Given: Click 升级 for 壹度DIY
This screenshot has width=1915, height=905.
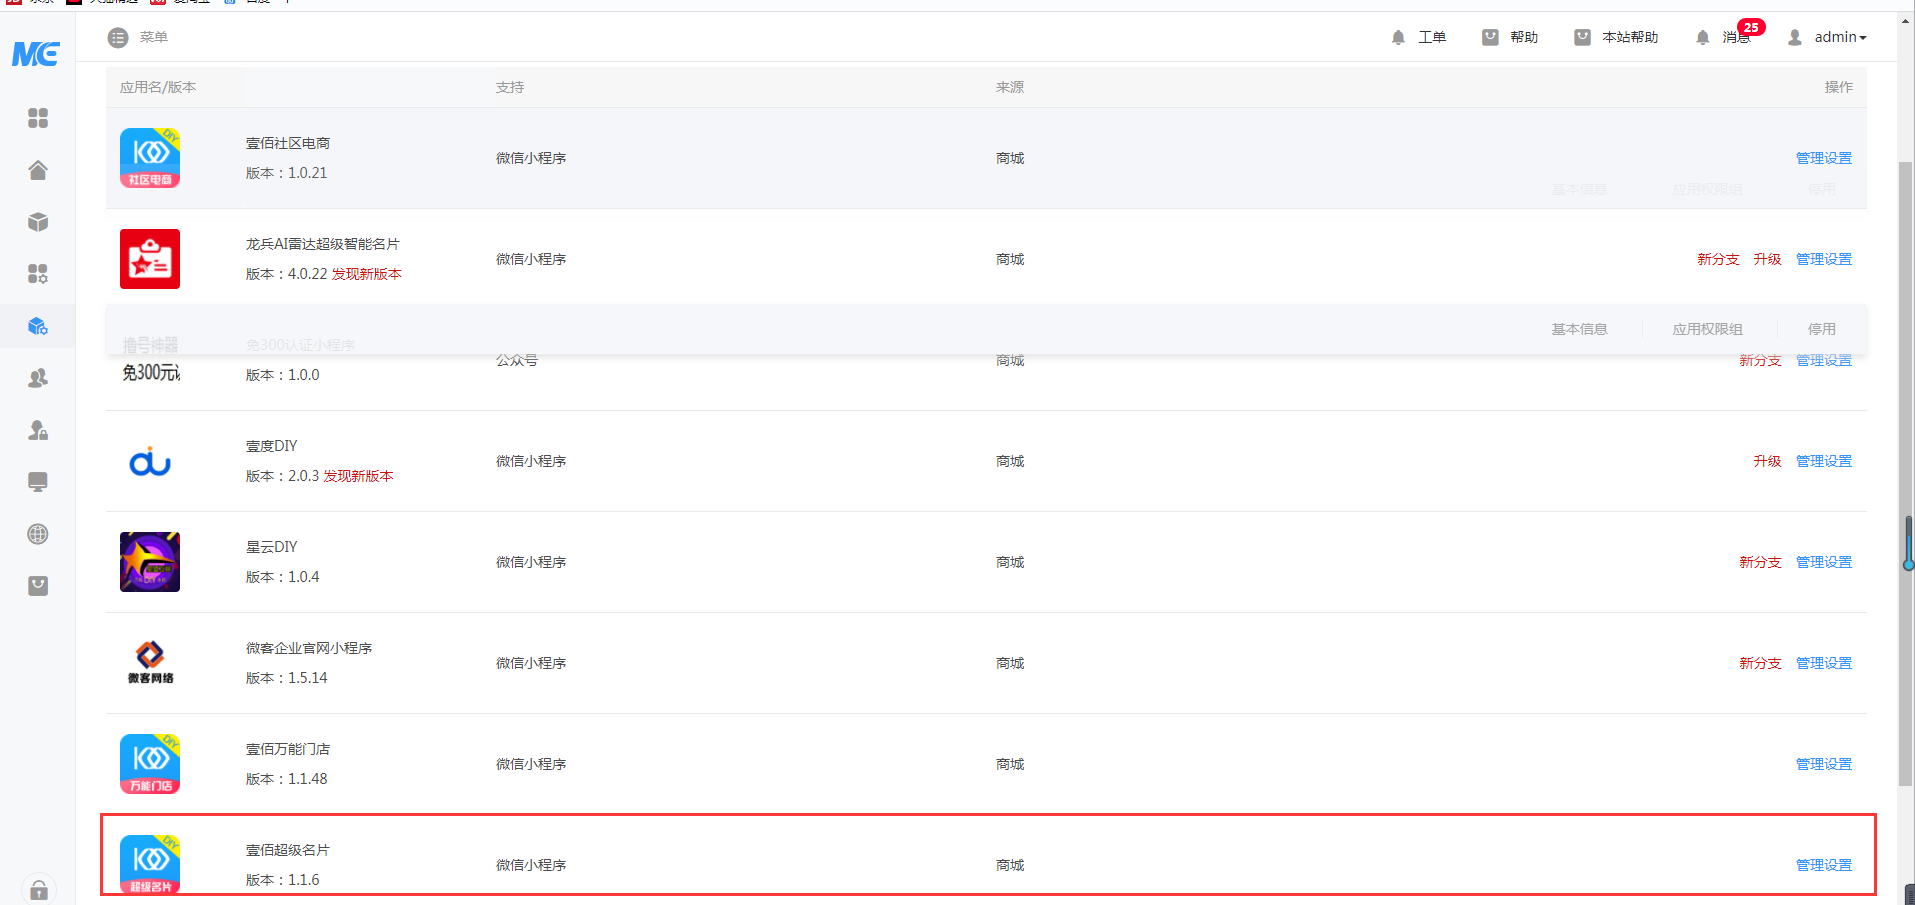Looking at the screenshot, I should (1767, 461).
